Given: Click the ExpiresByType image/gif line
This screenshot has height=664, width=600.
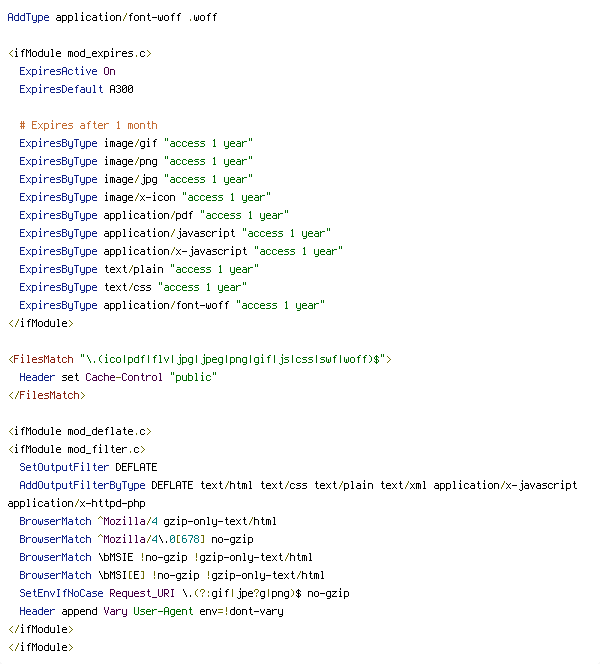Looking at the screenshot, I should 136,144.
